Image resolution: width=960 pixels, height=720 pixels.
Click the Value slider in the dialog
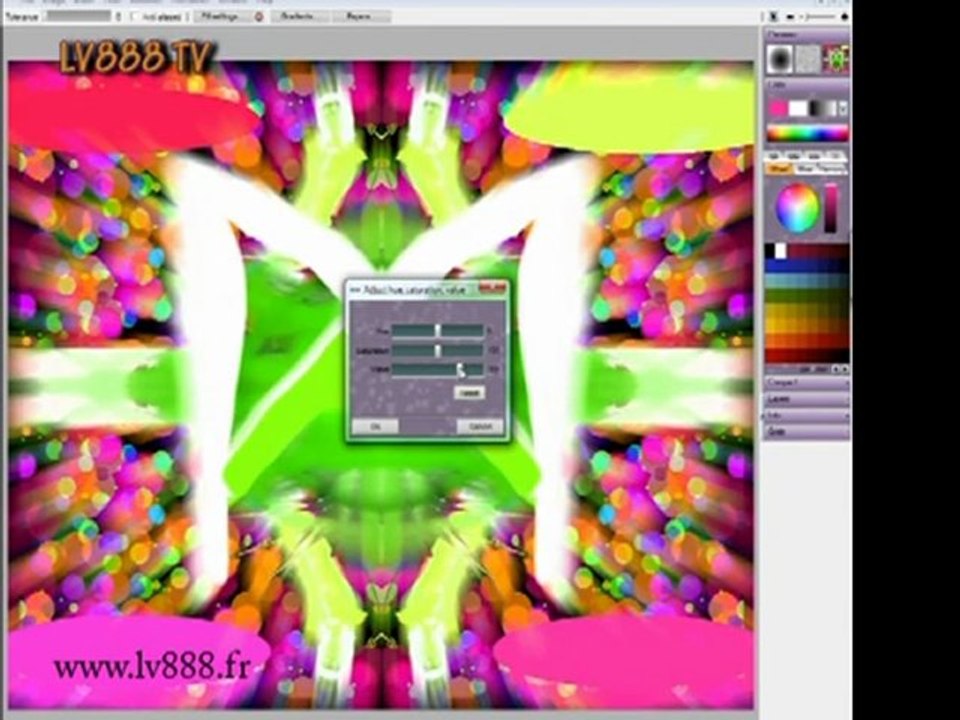(x=437, y=370)
